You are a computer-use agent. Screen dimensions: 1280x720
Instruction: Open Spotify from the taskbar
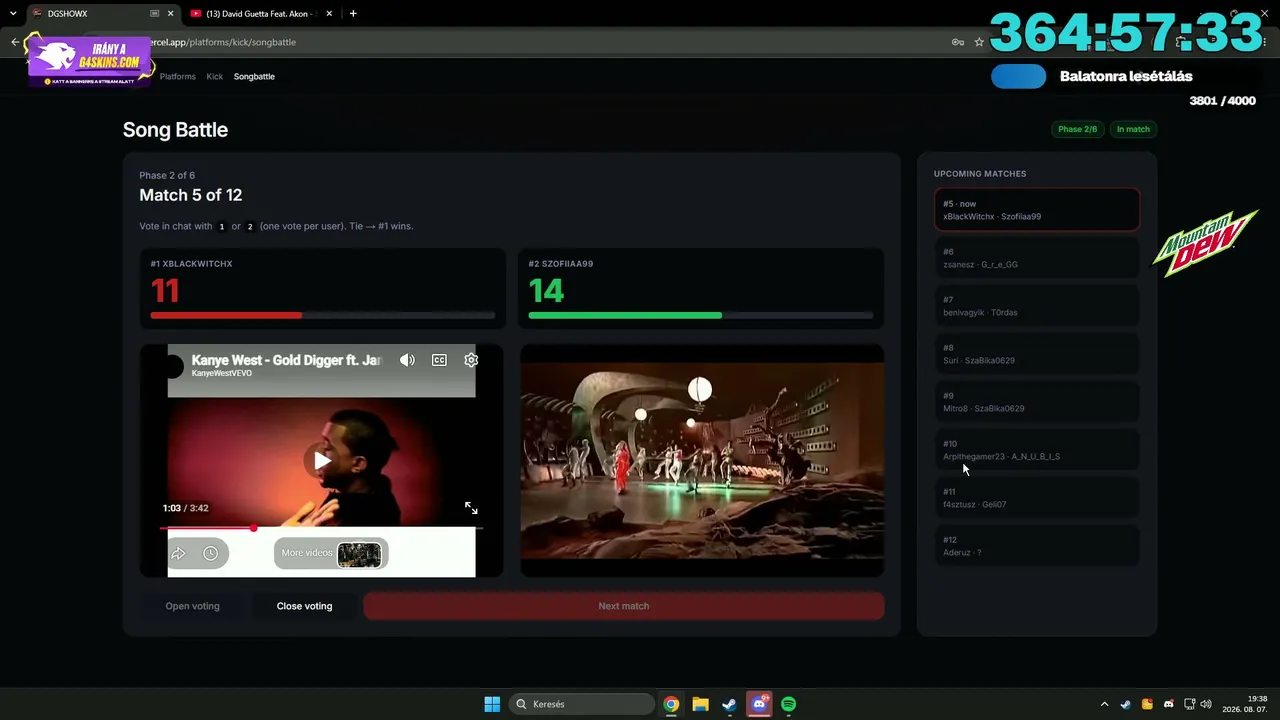pyautogui.click(x=788, y=704)
